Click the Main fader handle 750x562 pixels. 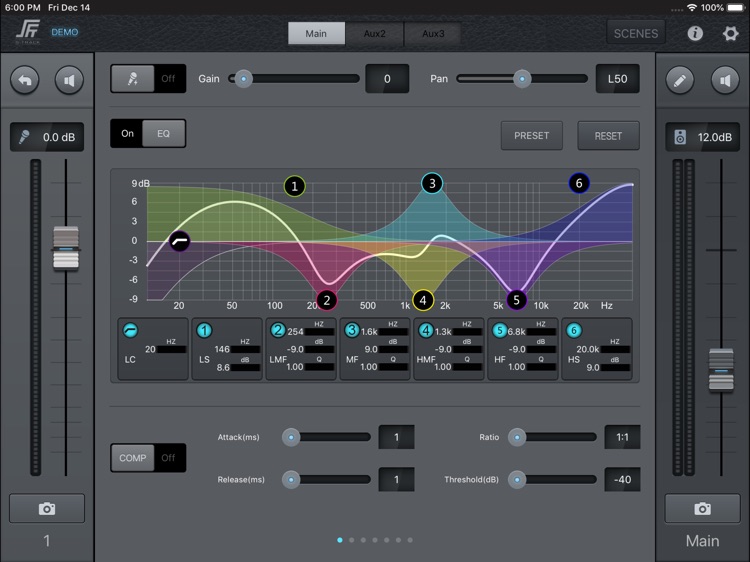[721, 370]
